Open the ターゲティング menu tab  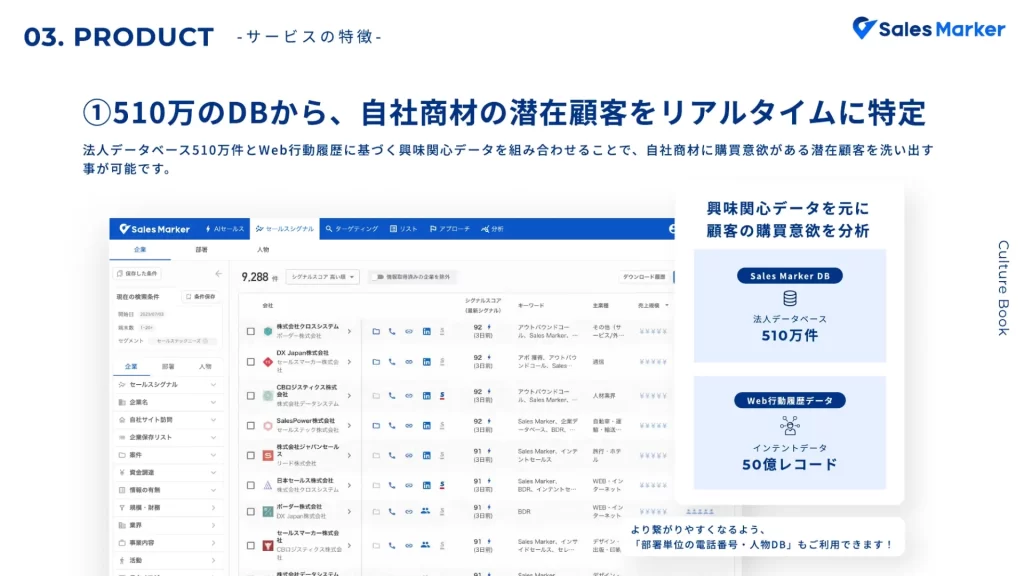click(352, 229)
